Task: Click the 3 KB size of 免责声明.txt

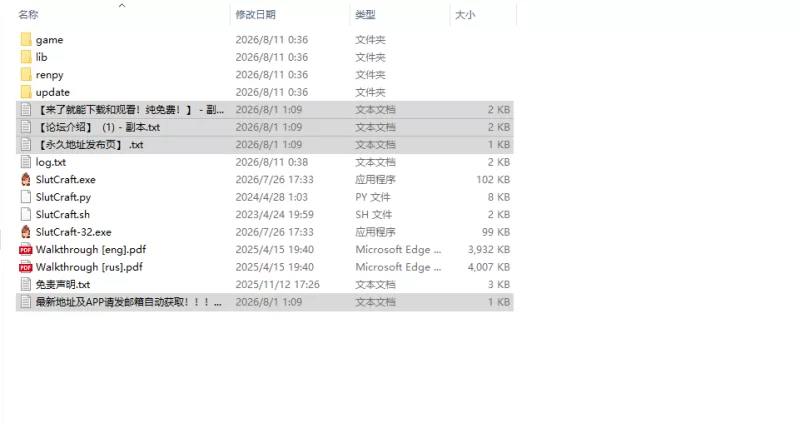Action: pyautogui.click(x=498, y=284)
